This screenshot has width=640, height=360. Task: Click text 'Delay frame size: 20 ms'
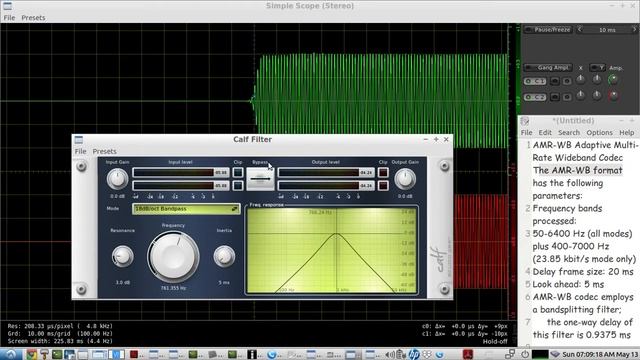[583, 271]
